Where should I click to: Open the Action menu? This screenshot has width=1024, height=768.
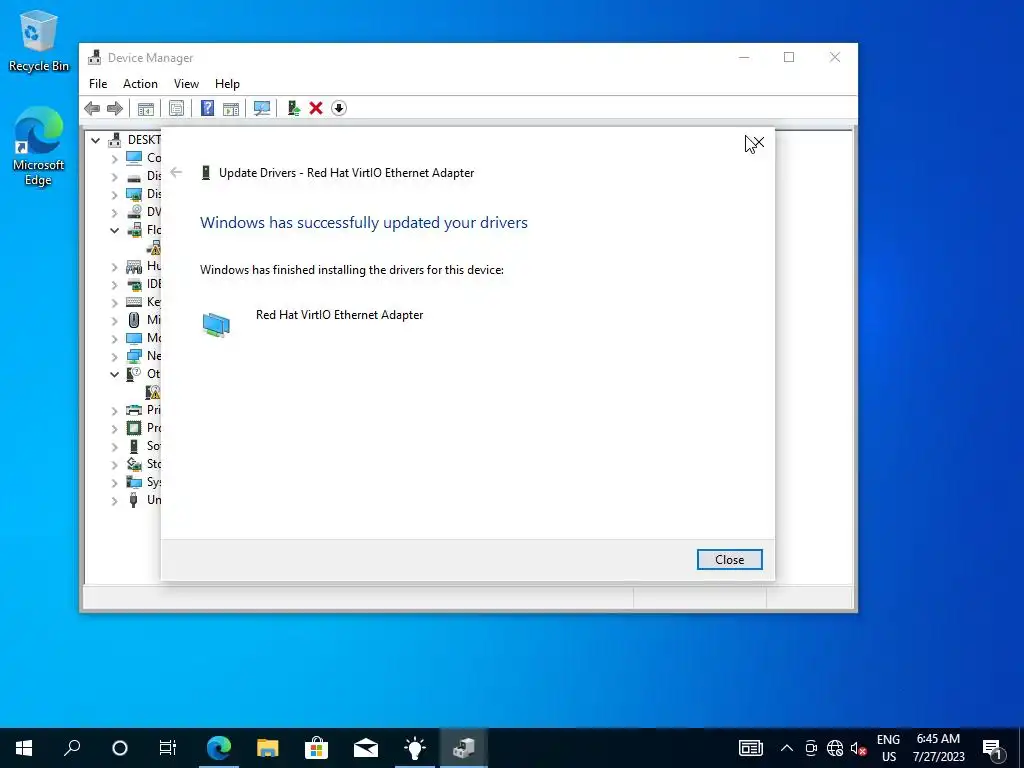click(140, 84)
